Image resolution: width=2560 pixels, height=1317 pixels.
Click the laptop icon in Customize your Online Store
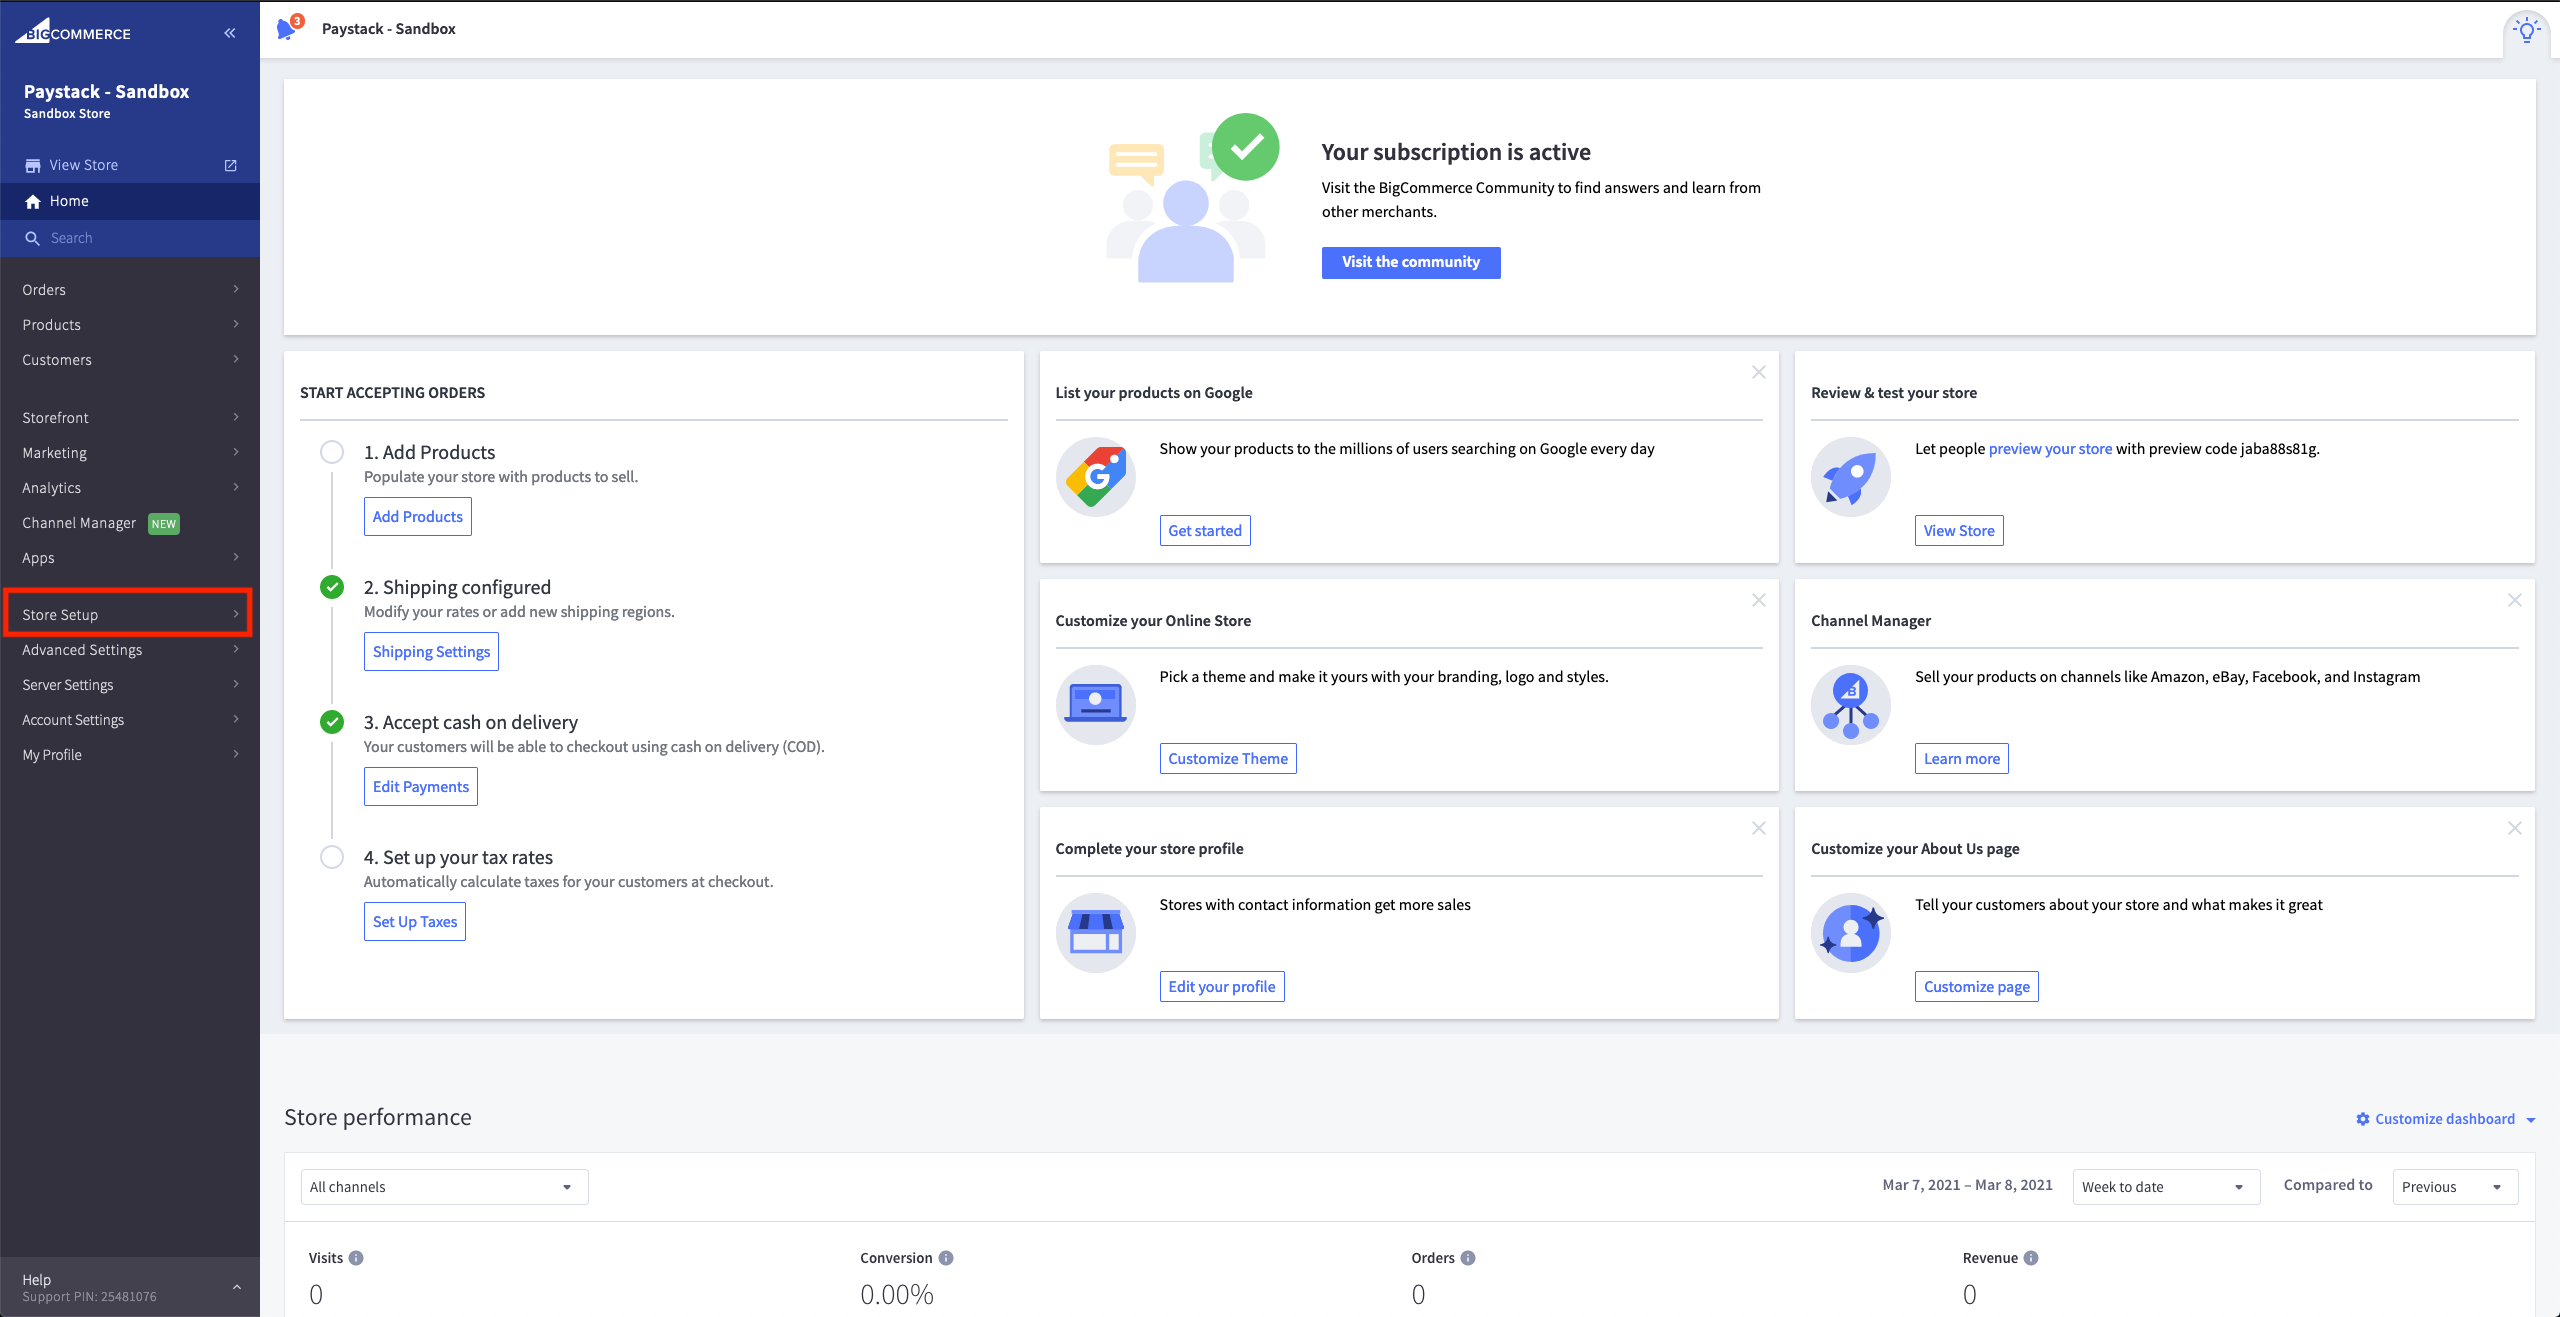pos(1096,705)
